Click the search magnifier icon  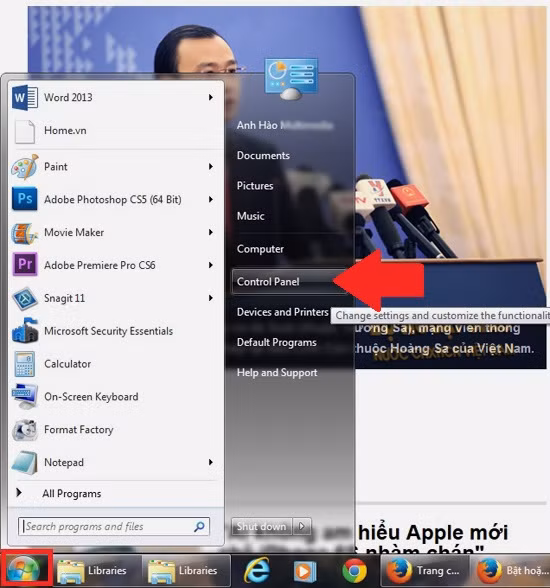[x=199, y=526]
